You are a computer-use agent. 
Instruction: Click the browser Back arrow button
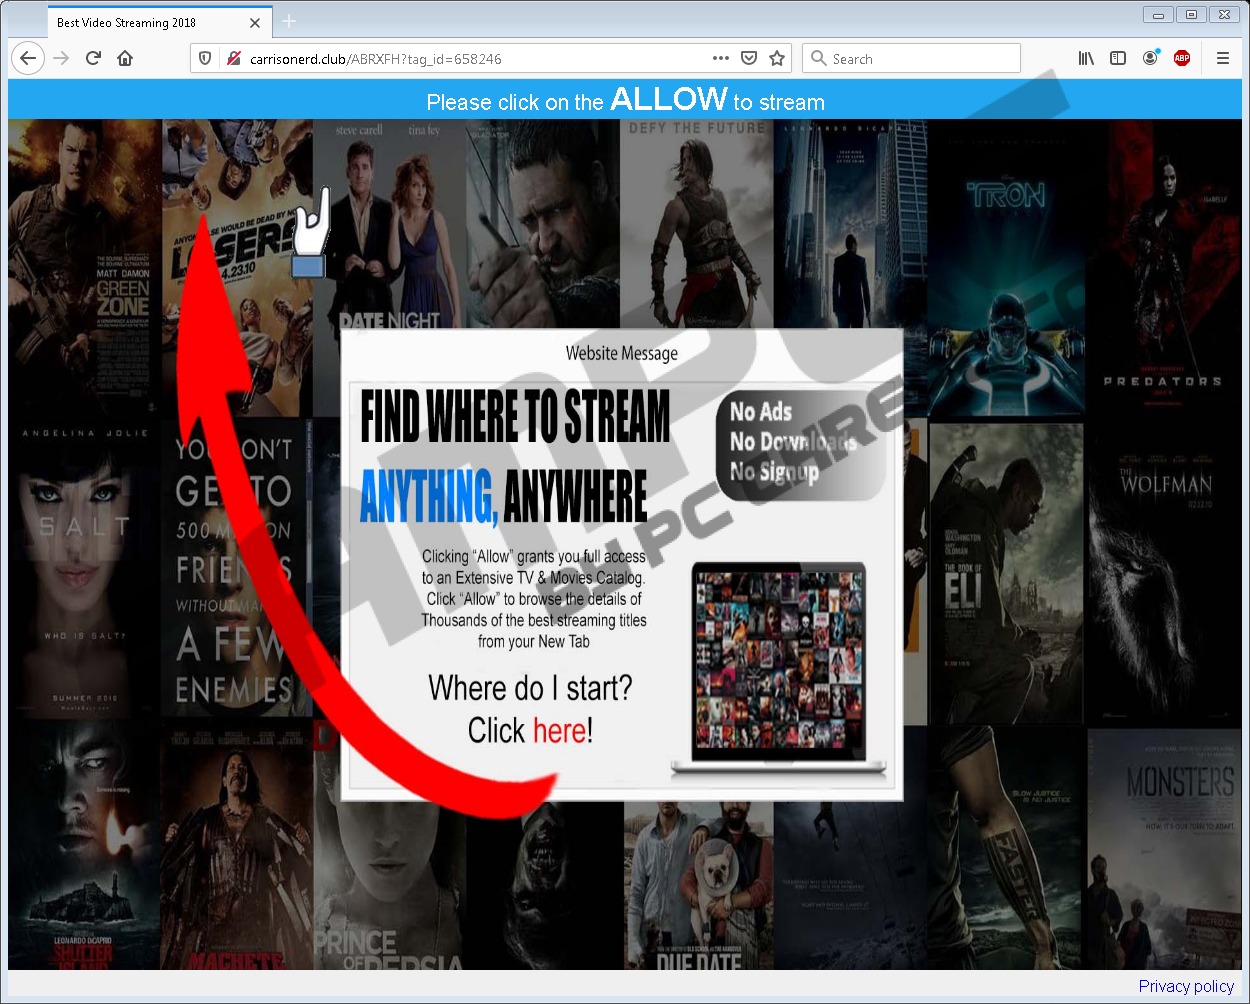tap(28, 58)
